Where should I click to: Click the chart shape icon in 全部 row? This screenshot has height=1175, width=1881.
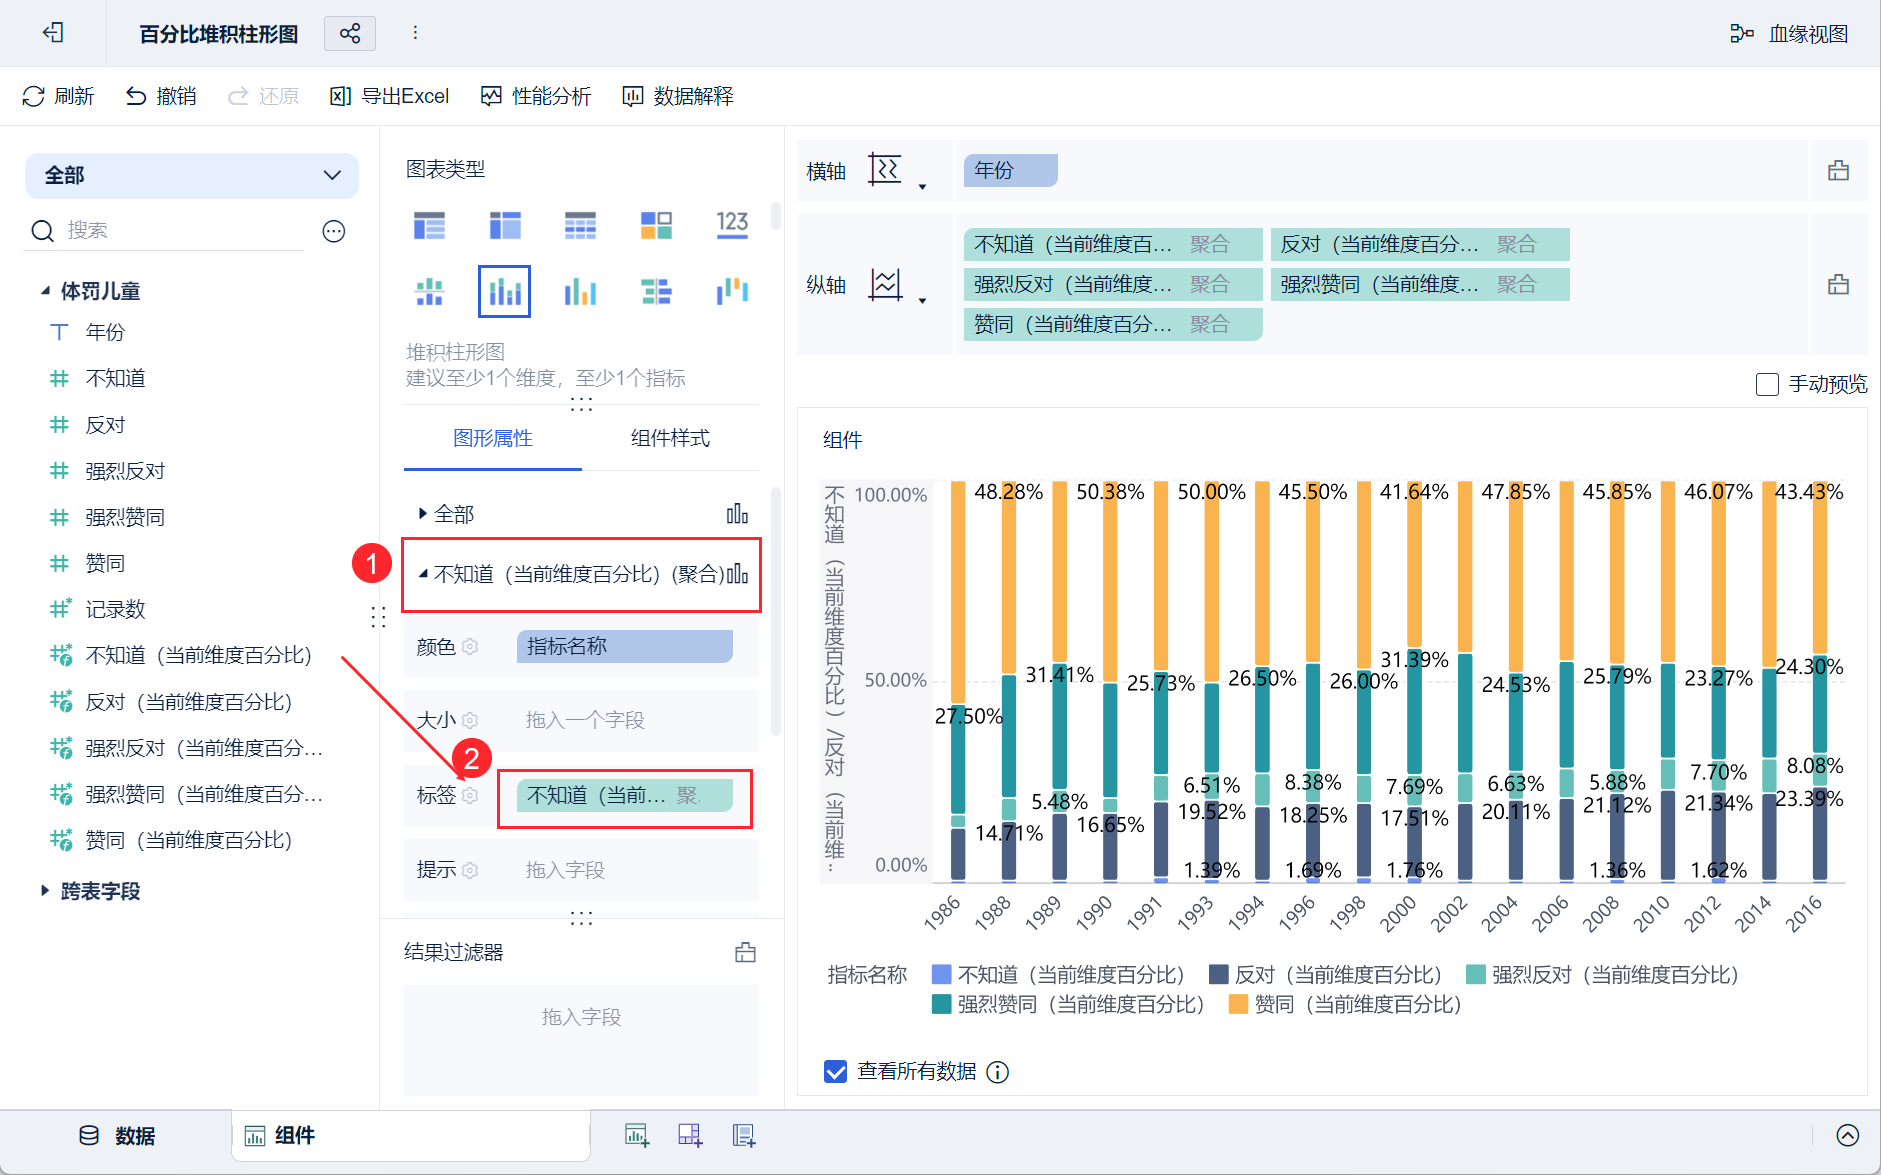(737, 514)
